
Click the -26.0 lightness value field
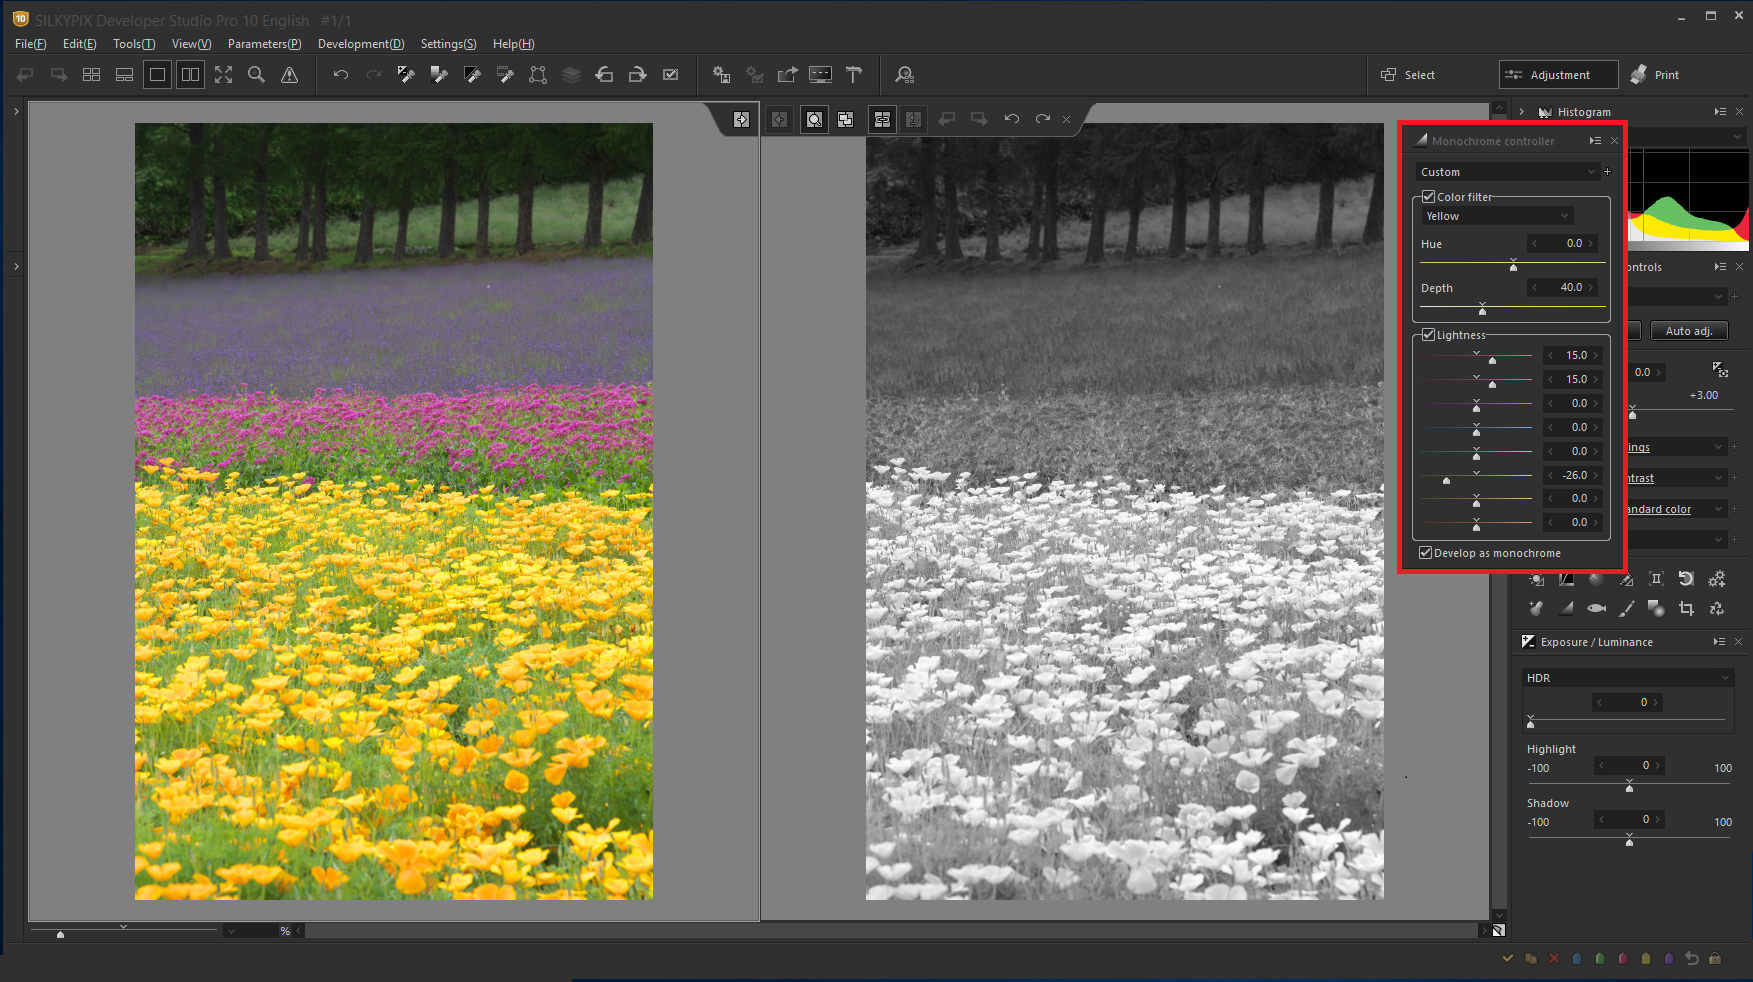click(1573, 475)
